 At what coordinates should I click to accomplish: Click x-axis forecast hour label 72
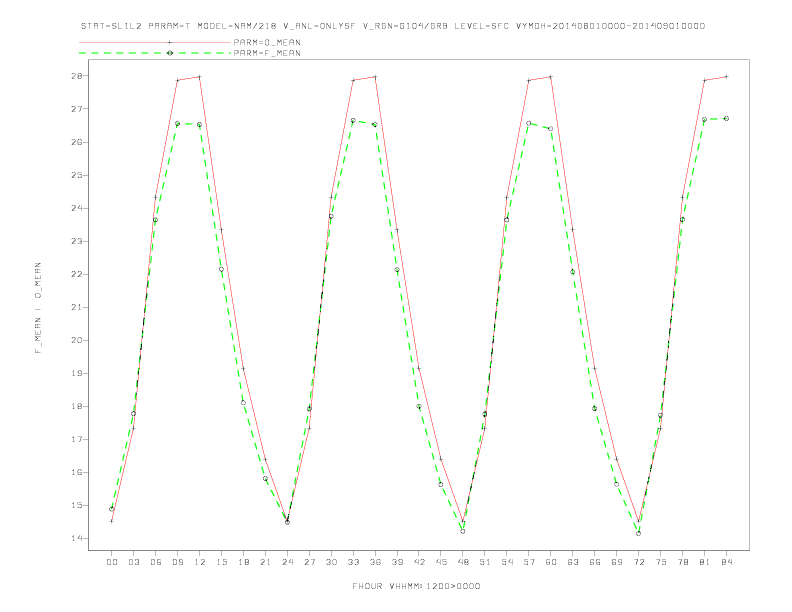[x=638, y=562]
